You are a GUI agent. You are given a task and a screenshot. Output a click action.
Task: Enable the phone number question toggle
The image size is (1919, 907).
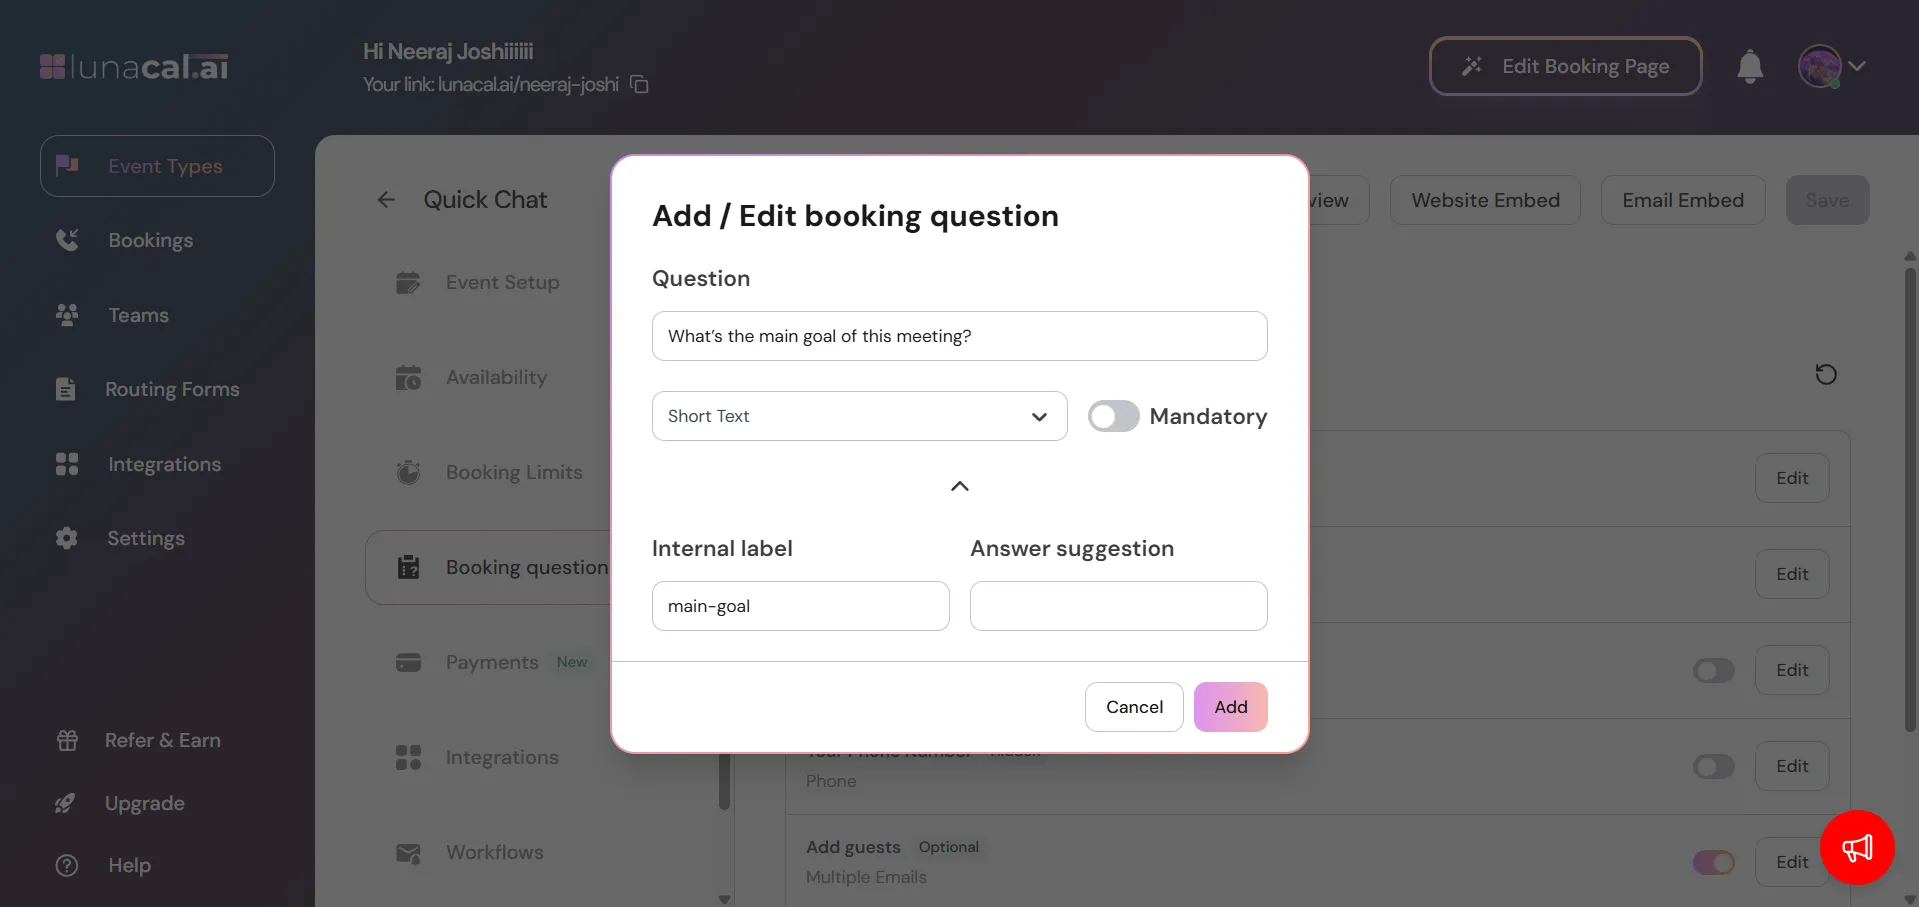coord(1713,766)
